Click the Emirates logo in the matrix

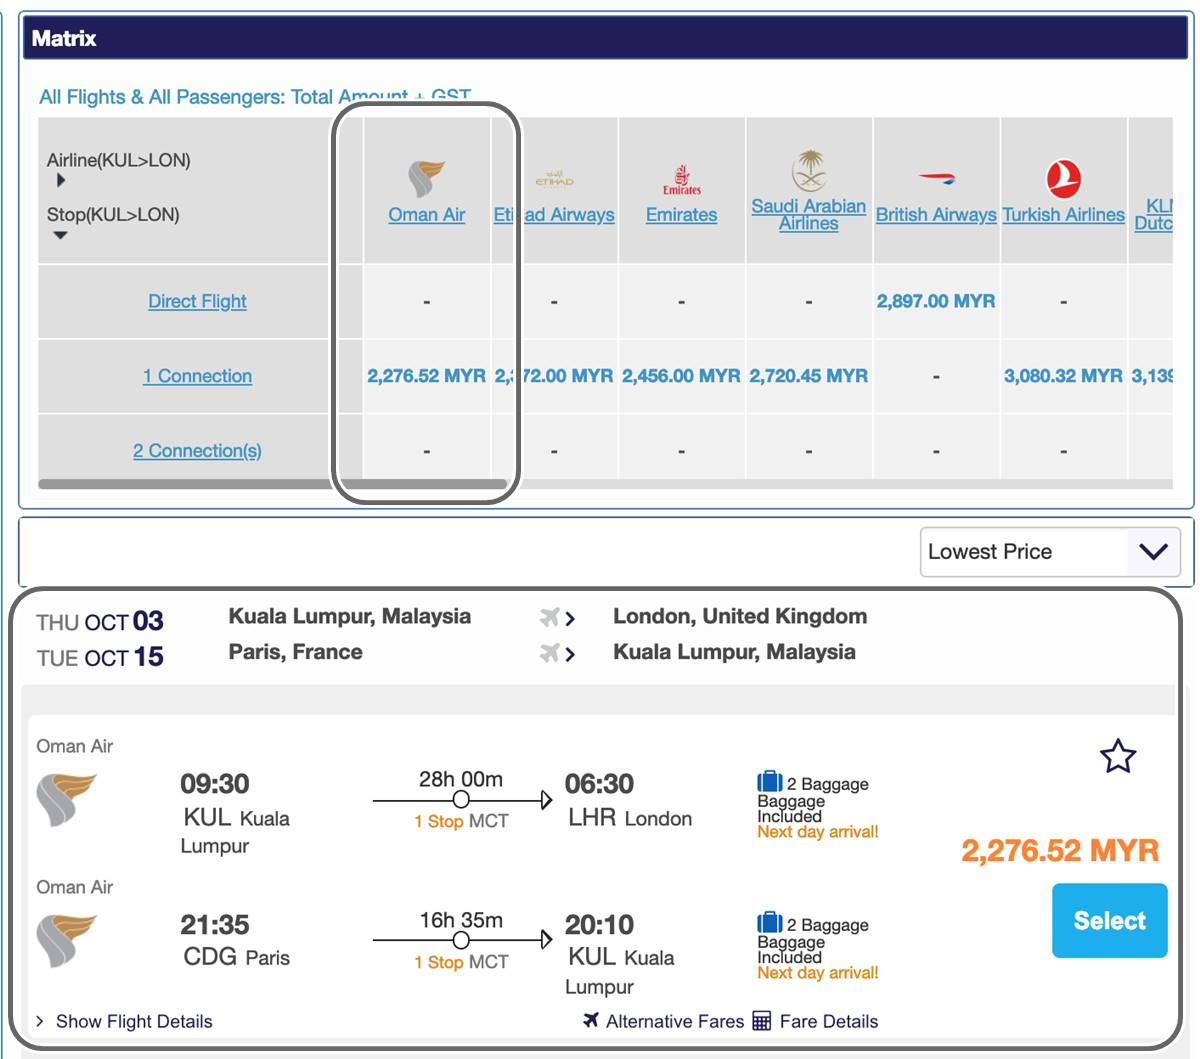[682, 180]
